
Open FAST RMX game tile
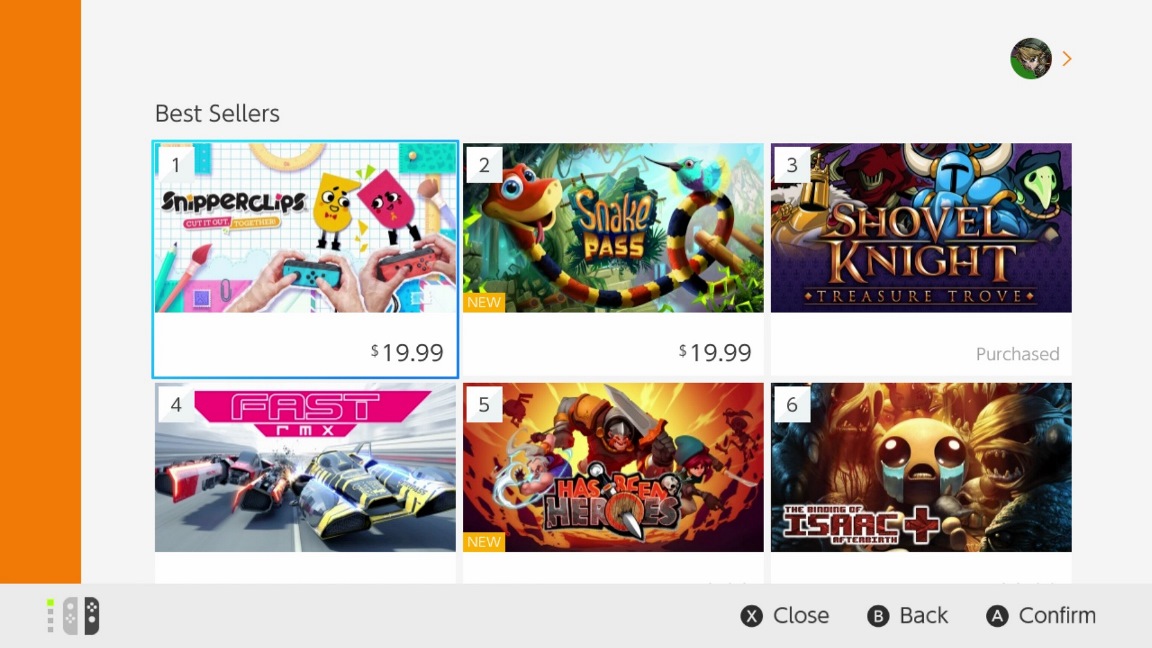305,467
